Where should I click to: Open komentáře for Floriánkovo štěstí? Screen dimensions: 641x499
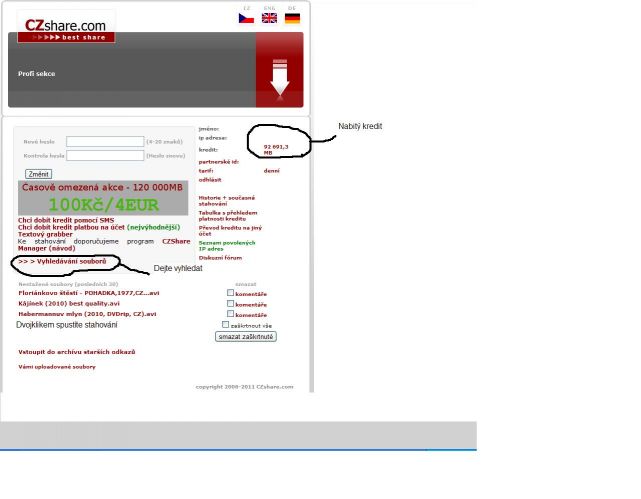point(251,294)
